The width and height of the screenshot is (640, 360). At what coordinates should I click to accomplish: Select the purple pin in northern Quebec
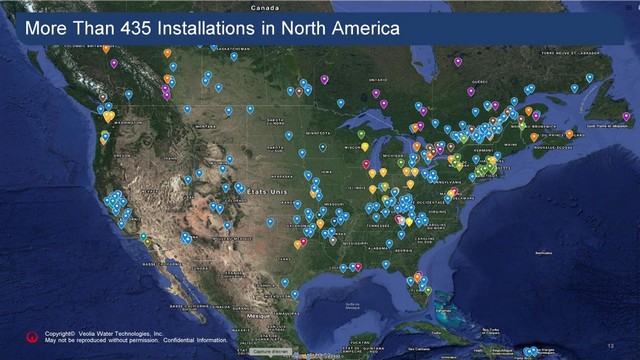tap(458, 62)
